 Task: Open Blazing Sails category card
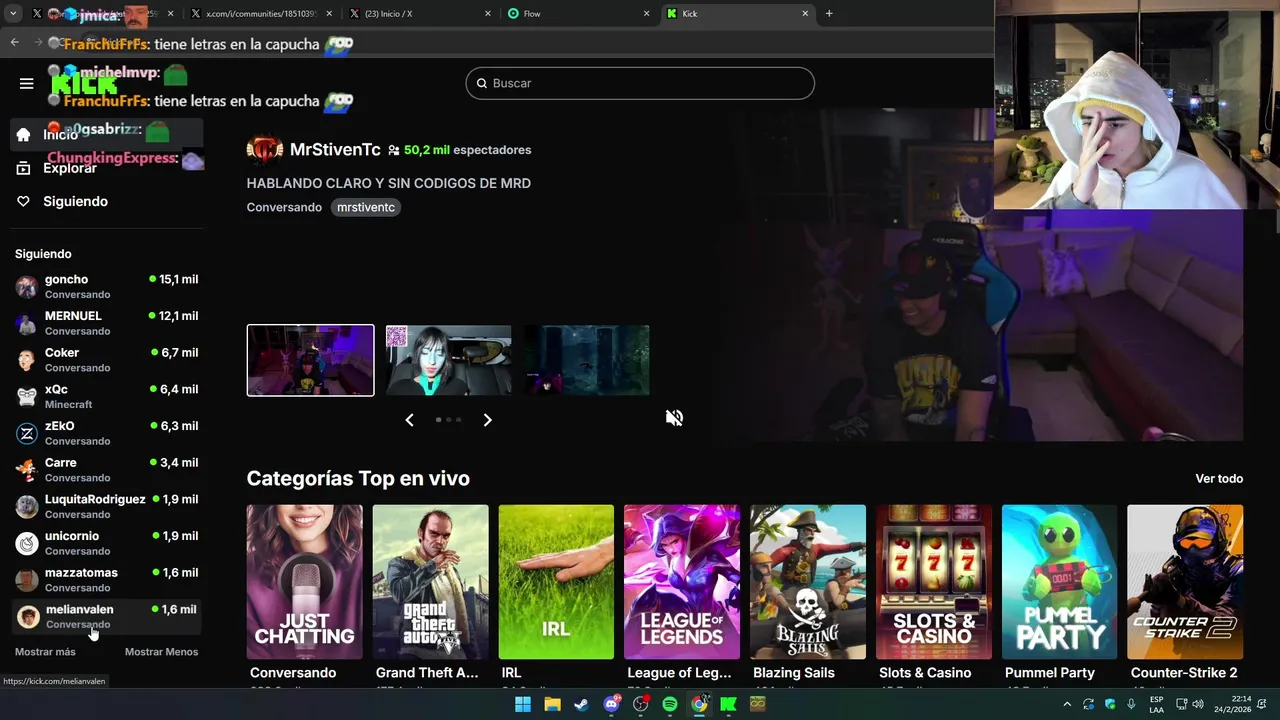[x=808, y=582]
